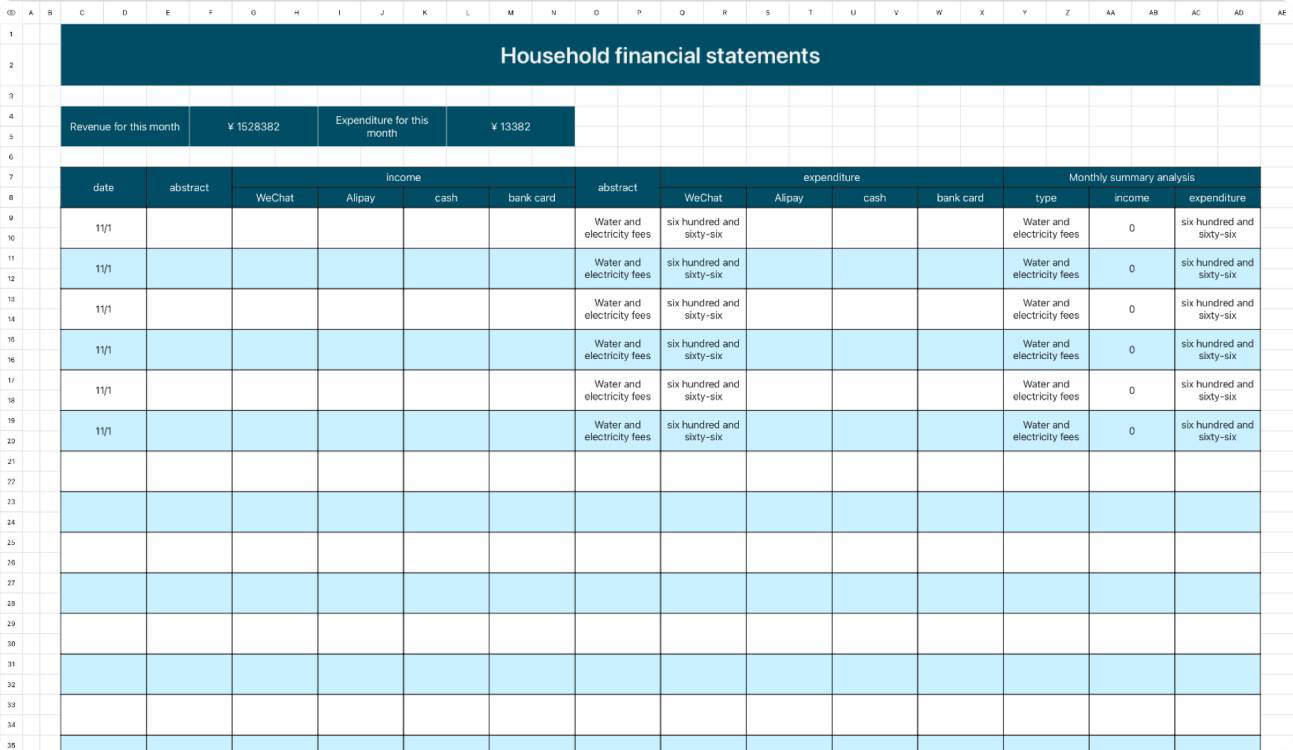Viewport: 1293px width, 750px height.
Task: Click the Revenue for this month cell
Action: [125, 126]
